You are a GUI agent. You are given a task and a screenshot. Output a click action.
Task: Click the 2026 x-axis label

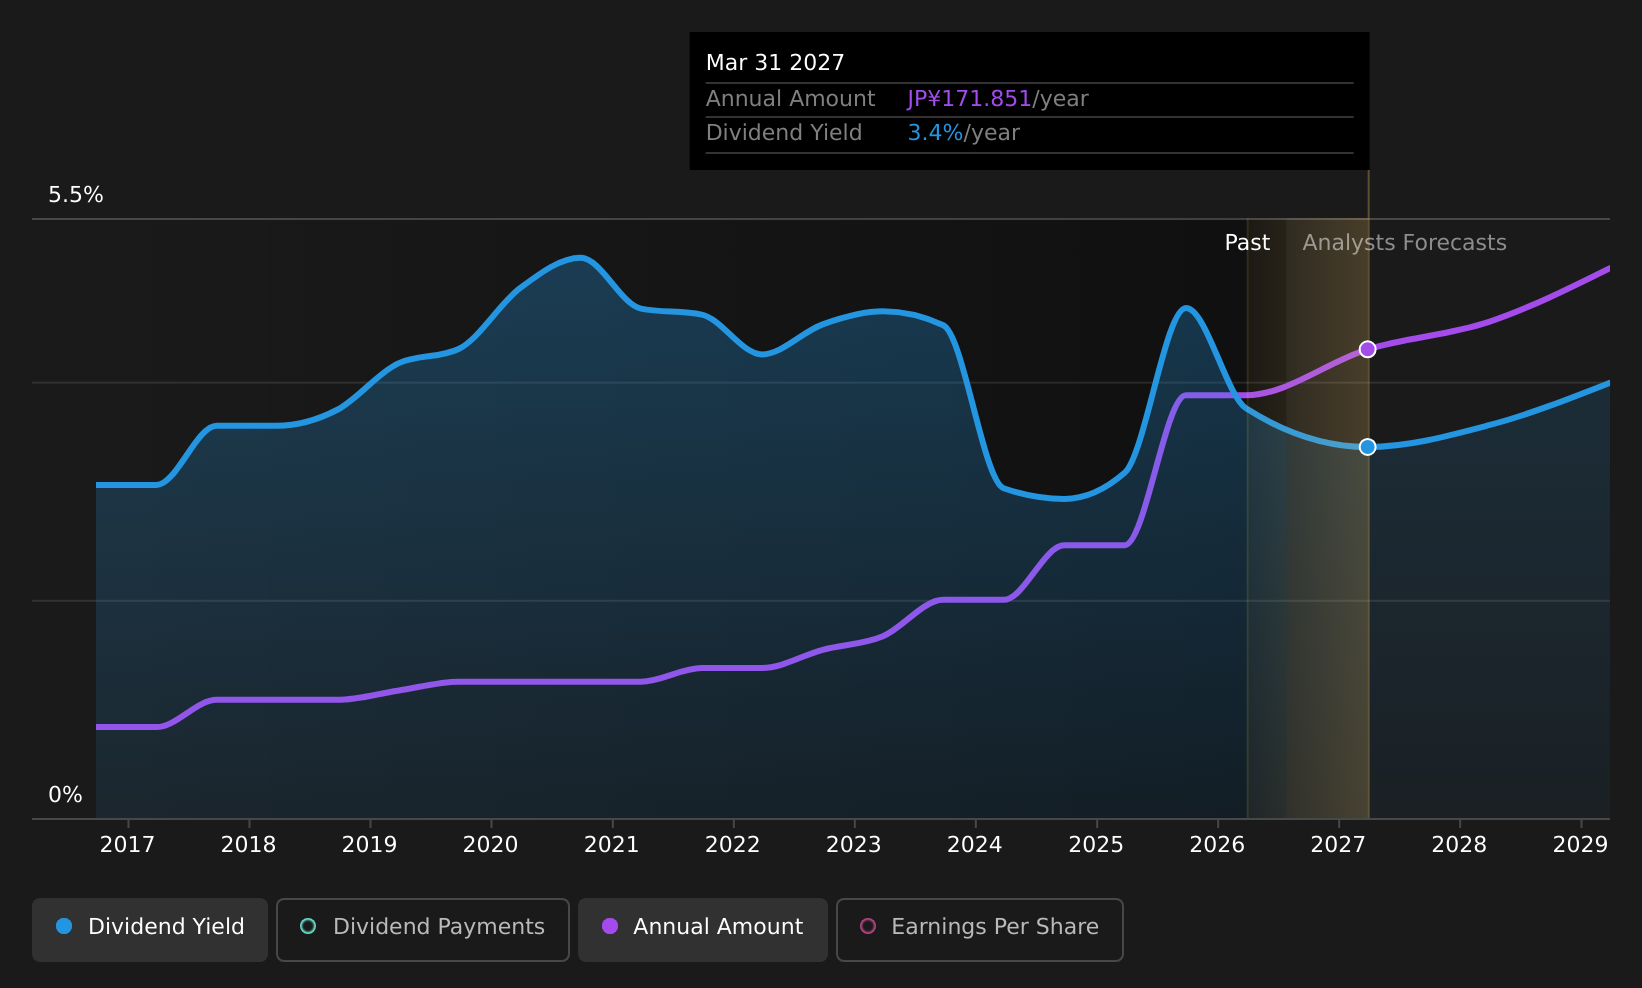1217,845
